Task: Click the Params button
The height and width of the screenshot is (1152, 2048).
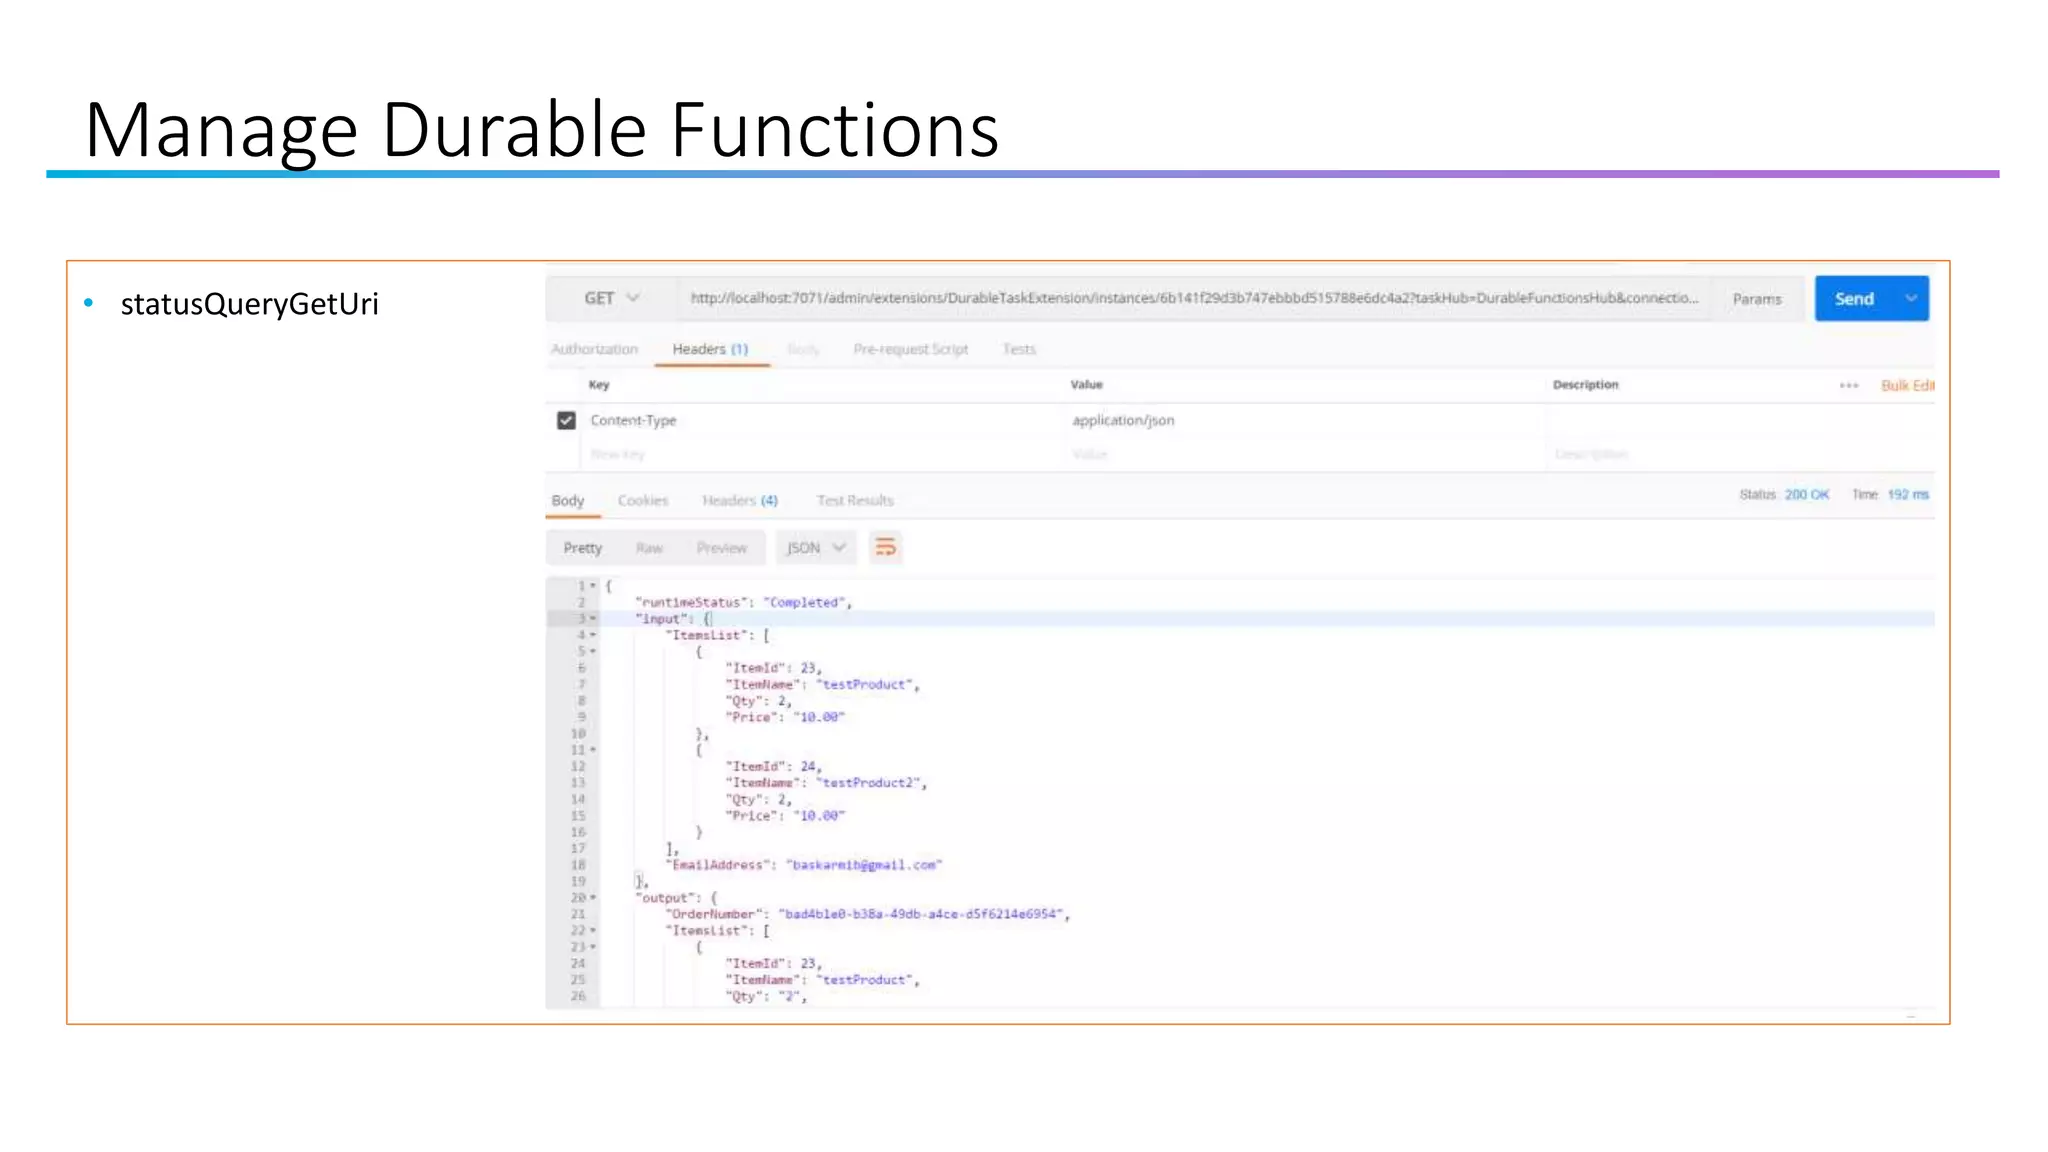Action: [1756, 298]
